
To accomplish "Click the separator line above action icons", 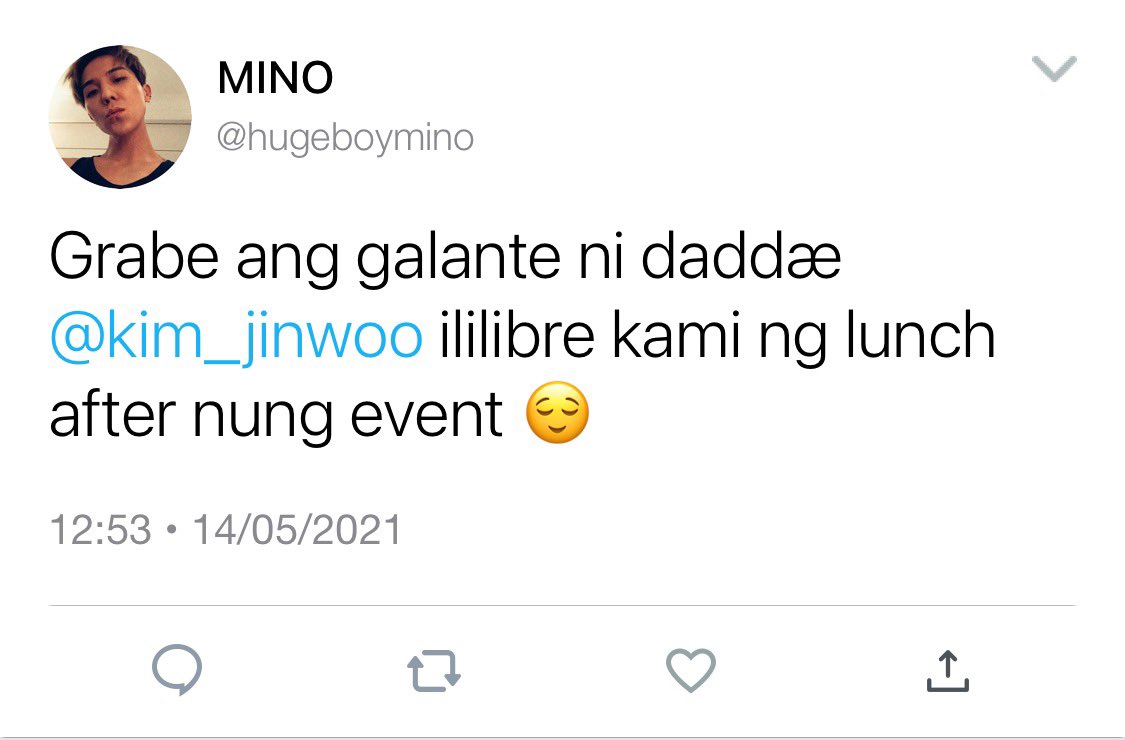I will click(562, 606).
